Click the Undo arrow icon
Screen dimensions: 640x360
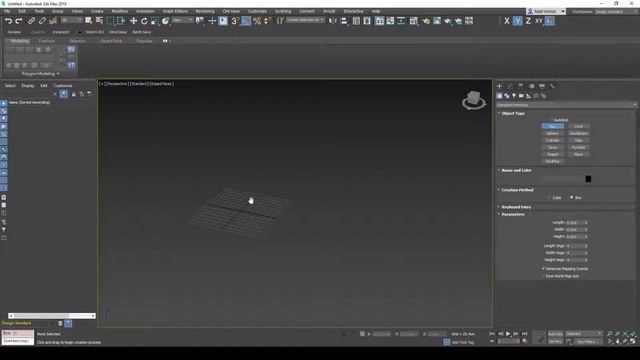click(9, 21)
